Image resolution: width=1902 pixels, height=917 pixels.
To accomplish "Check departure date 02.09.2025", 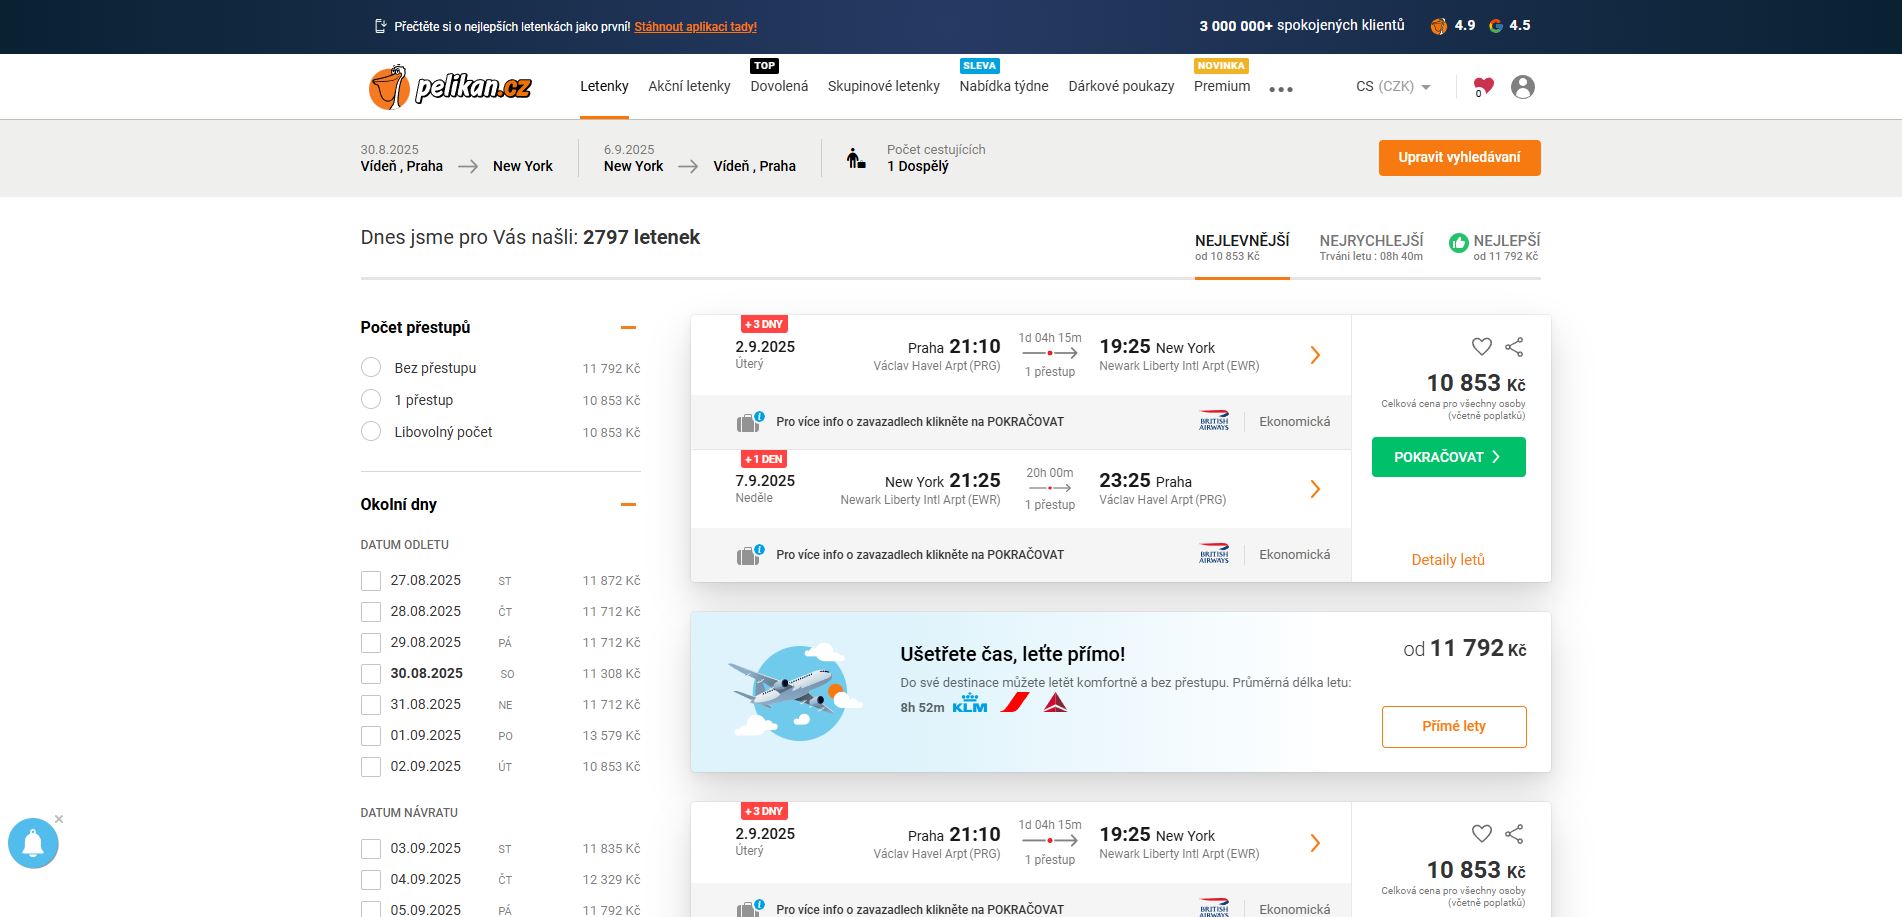I will [371, 767].
